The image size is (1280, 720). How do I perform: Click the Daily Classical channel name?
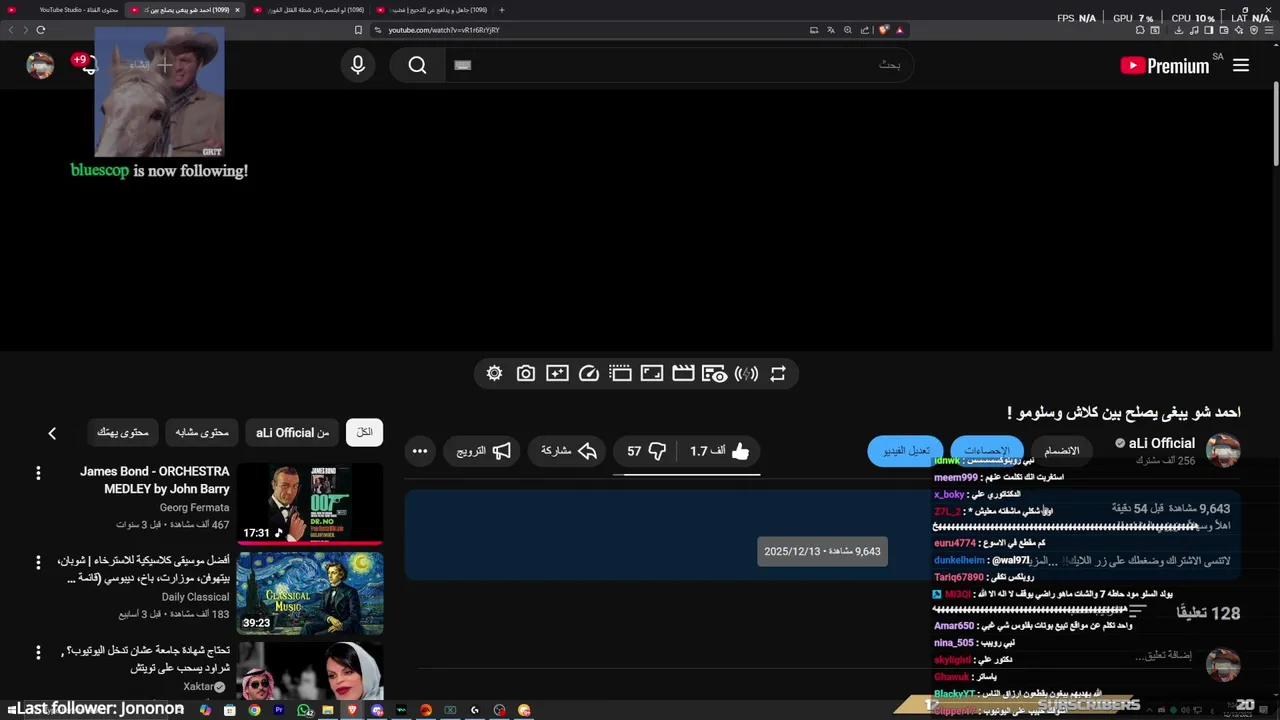point(195,597)
